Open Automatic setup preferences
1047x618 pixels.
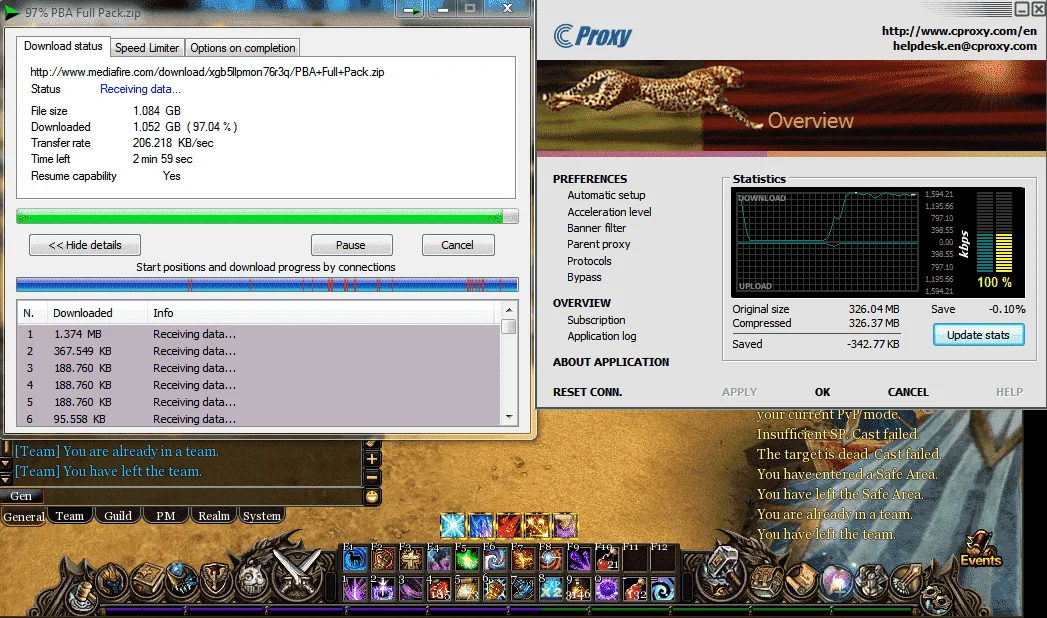[x=606, y=196]
